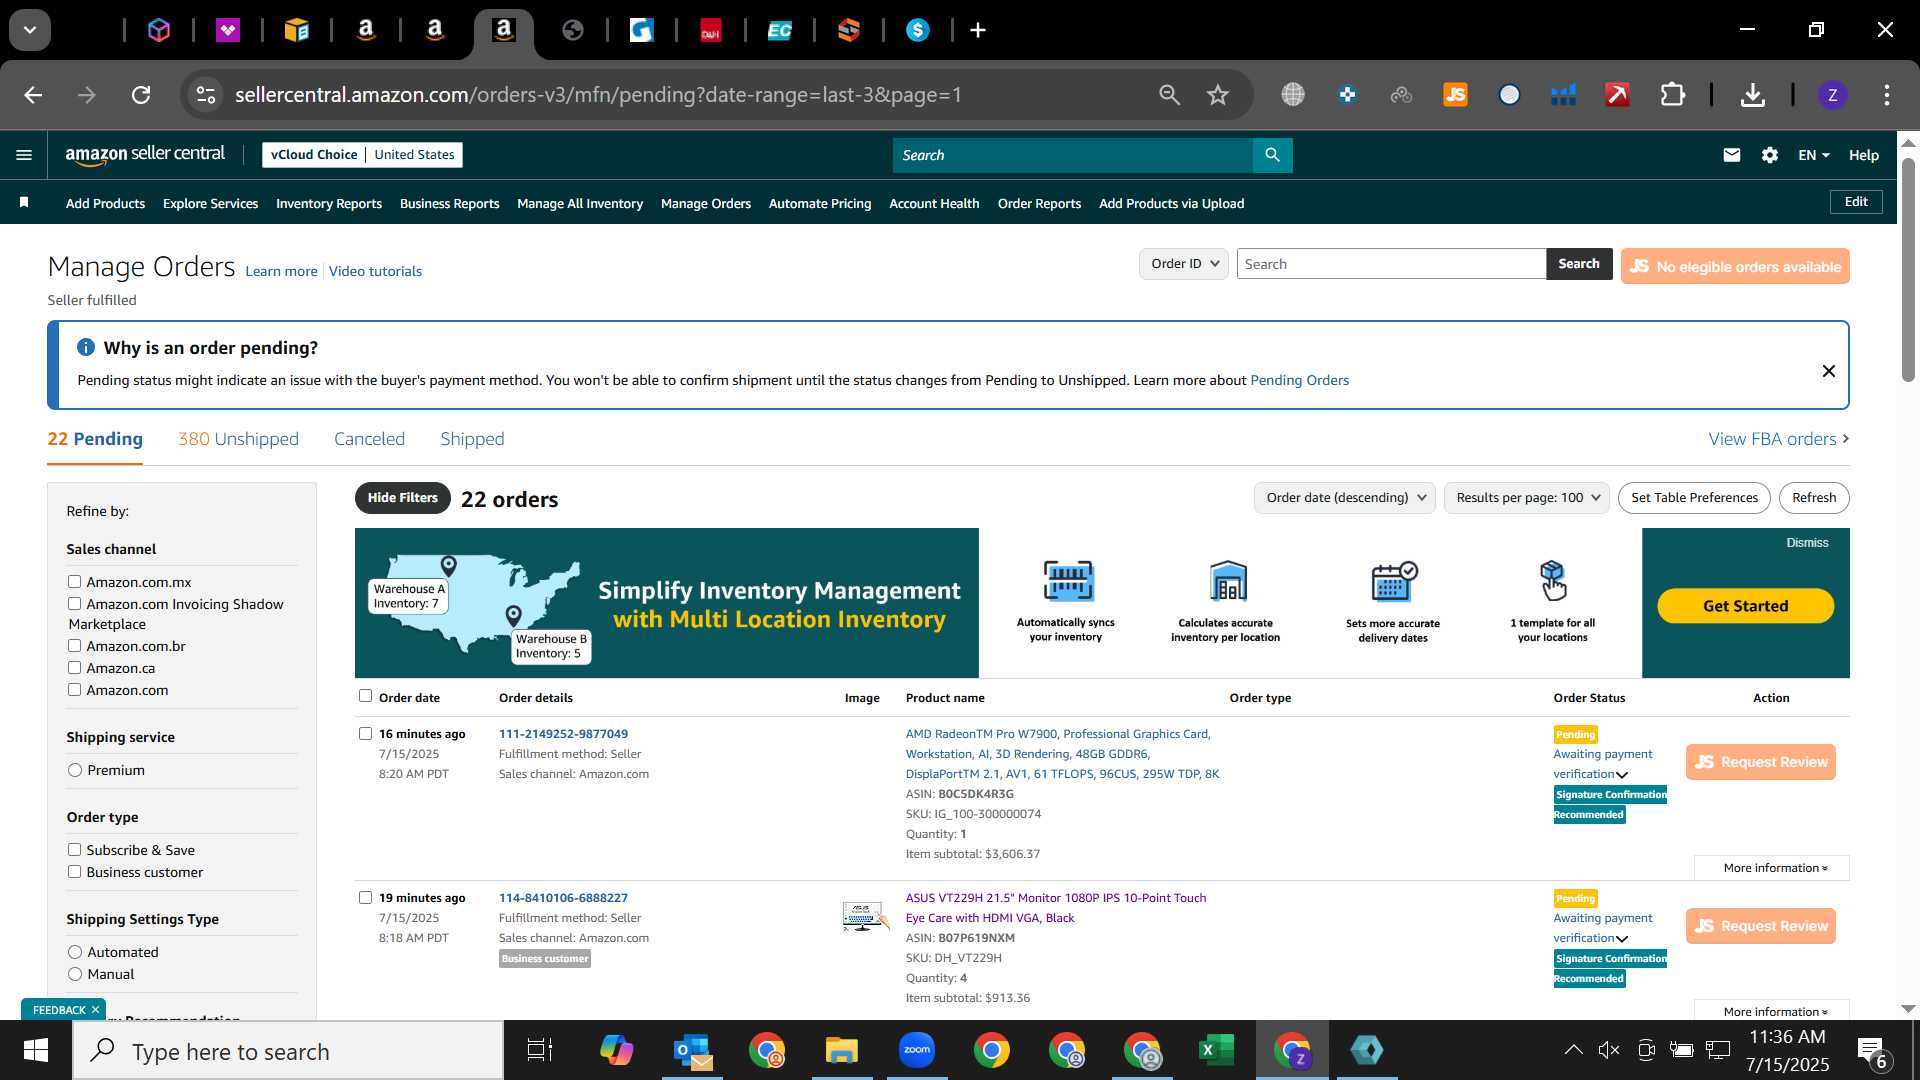
Task: Reload the page with browser refresh icon
Action: click(141, 95)
